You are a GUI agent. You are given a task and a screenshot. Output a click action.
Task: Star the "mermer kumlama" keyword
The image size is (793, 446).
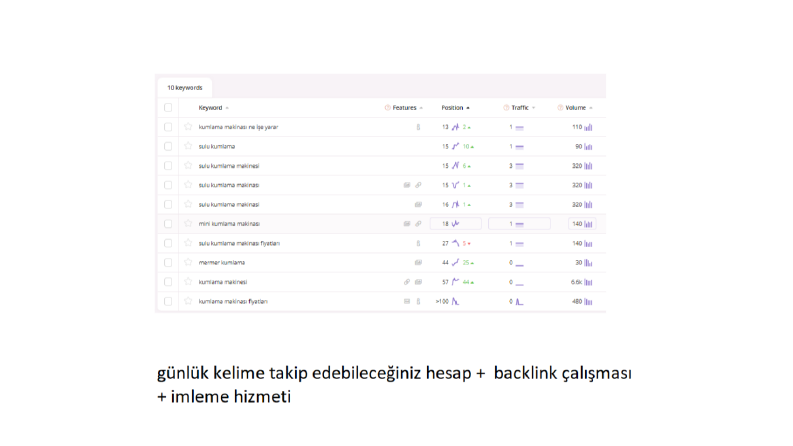tap(188, 262)
